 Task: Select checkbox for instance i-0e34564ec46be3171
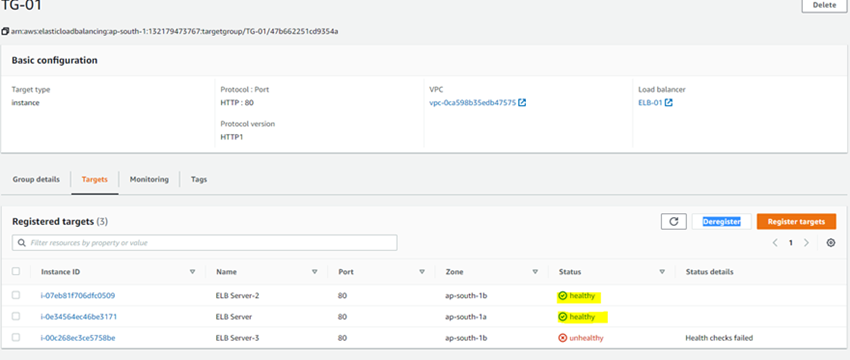point(16,316)
